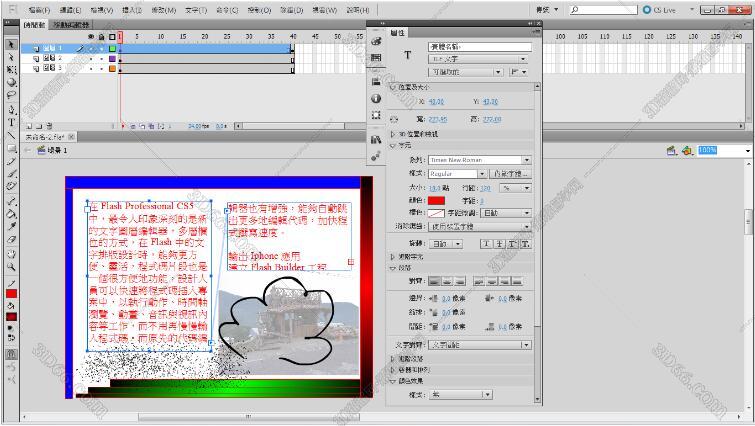
Task: Open the Color panel icon in dock
Action: 376,41
